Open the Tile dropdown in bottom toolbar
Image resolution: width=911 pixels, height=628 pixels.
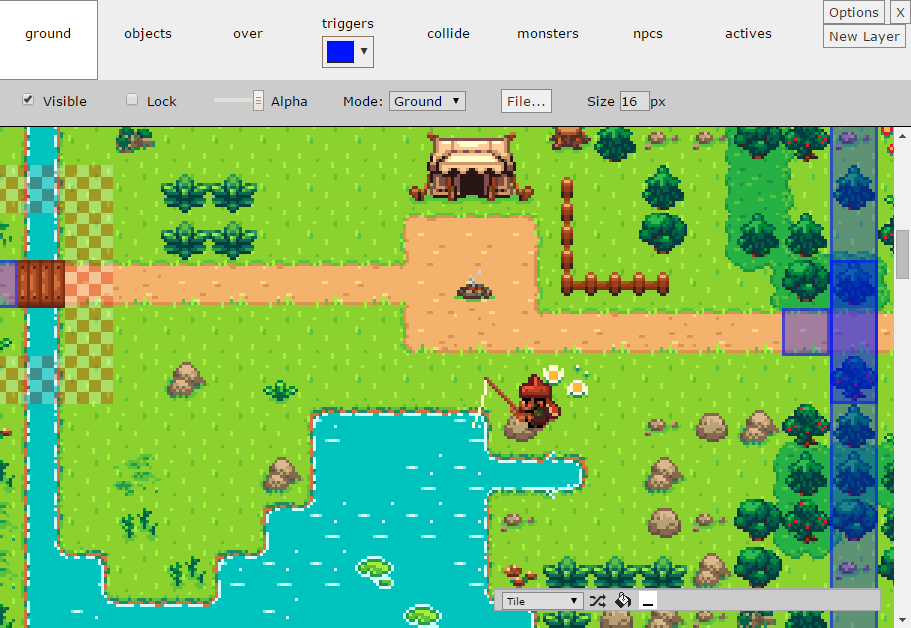coord(543,601)
